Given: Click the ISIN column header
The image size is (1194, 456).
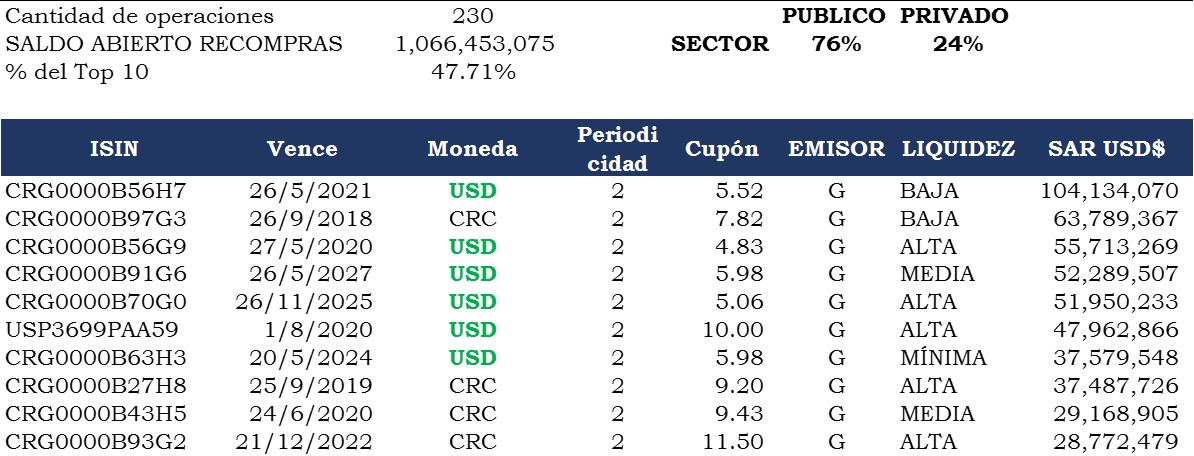Looking at the screenshot, I should pos(114,149).
